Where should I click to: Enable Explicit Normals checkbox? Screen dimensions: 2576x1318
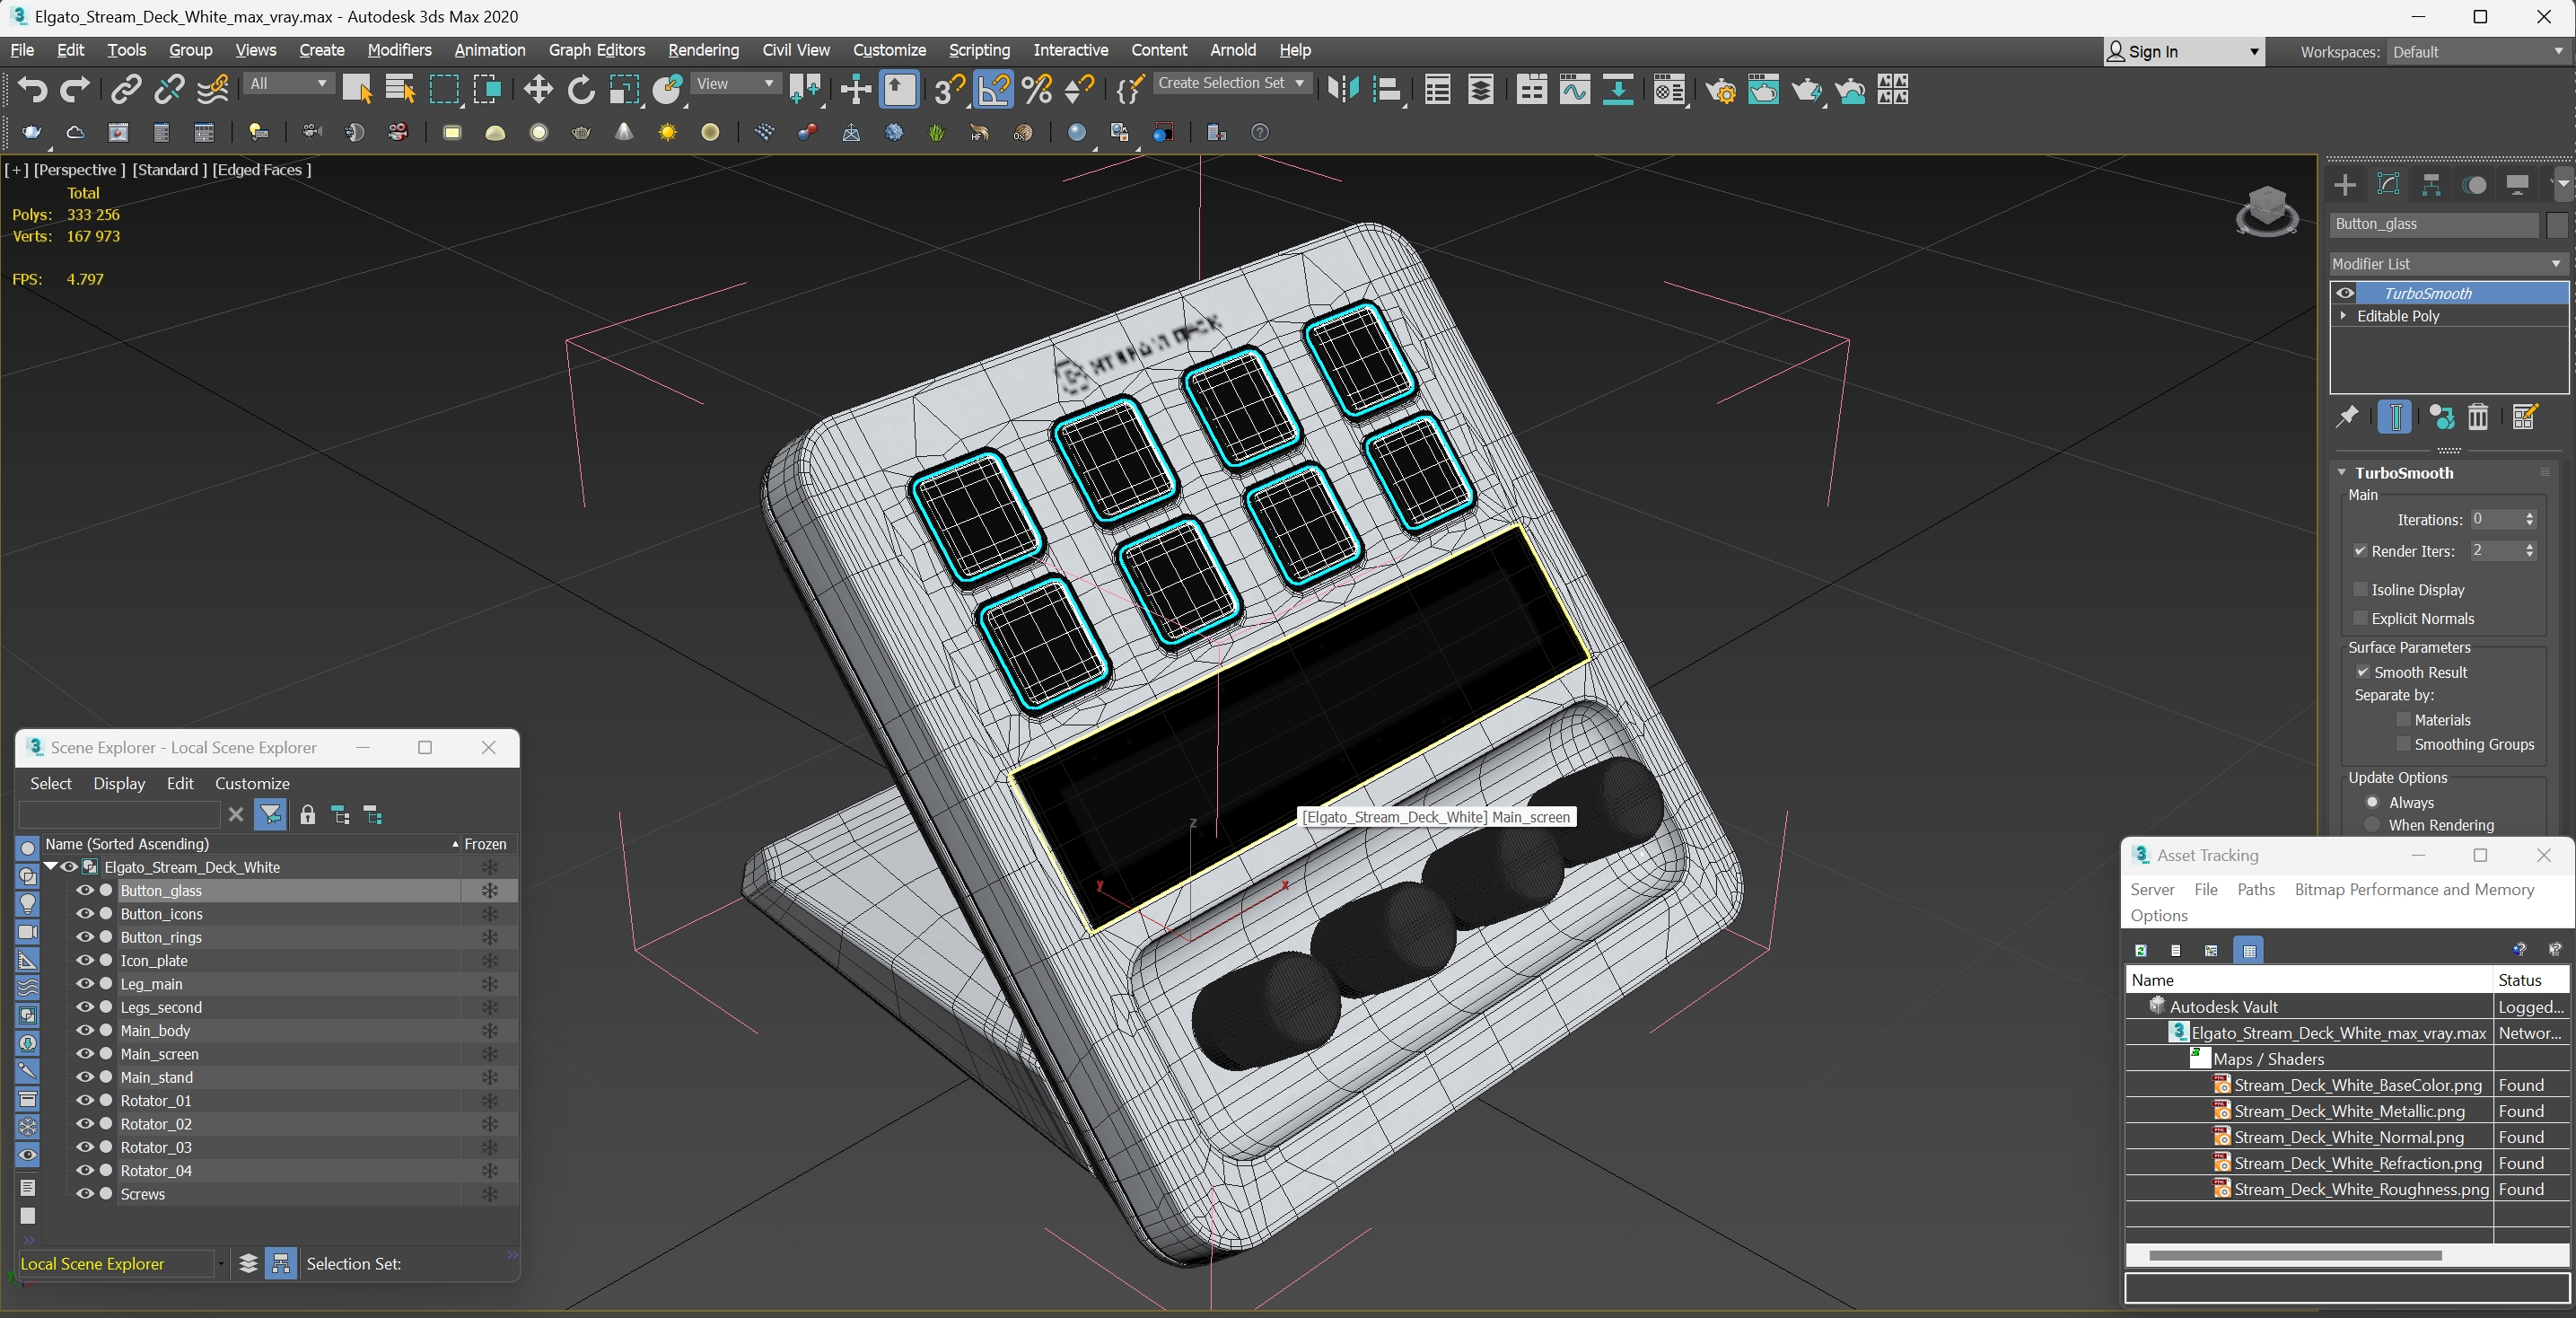pos(2361,619)
